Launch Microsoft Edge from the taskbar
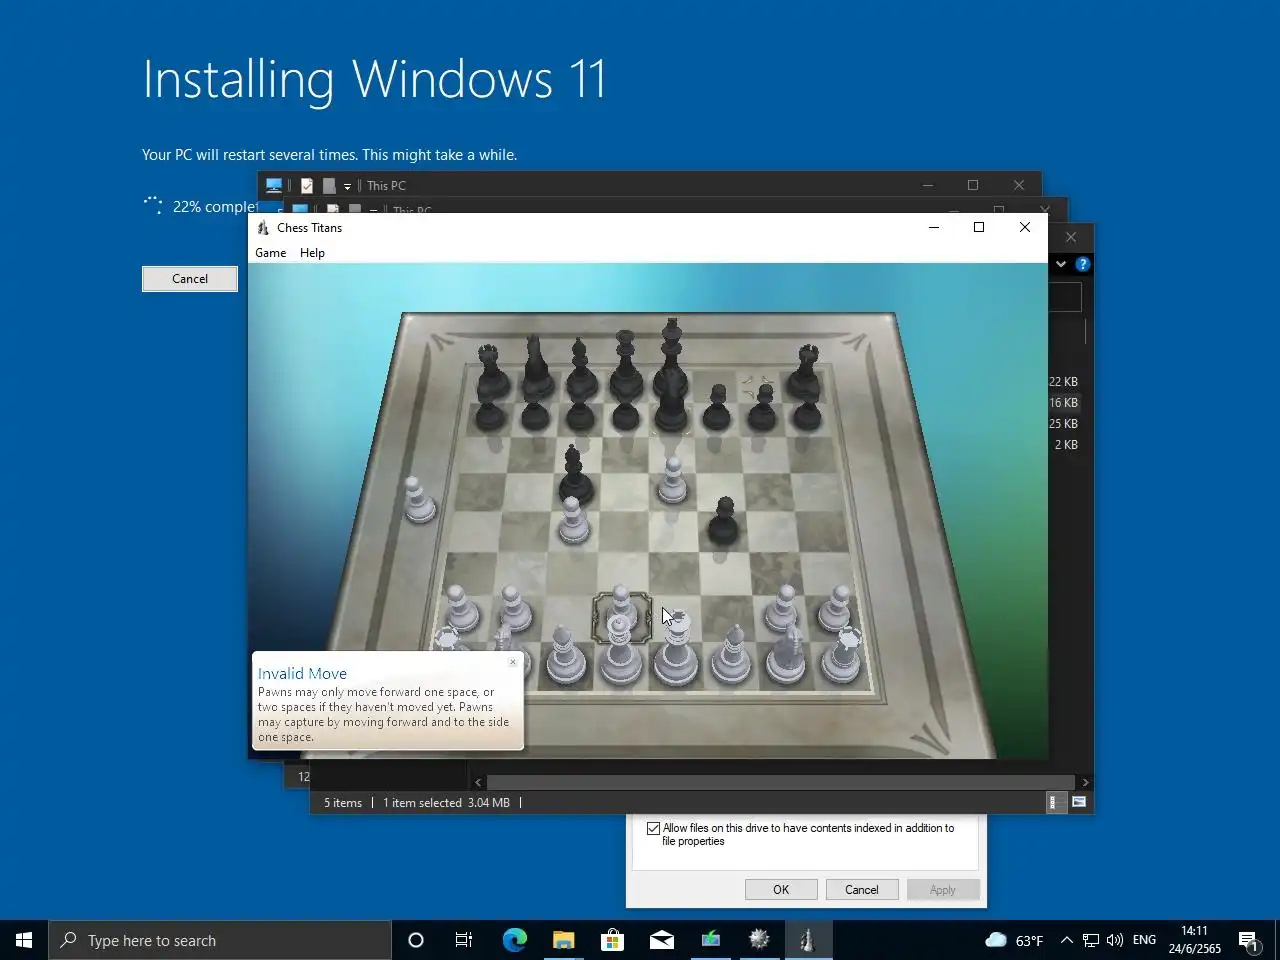 pos(514,940)
